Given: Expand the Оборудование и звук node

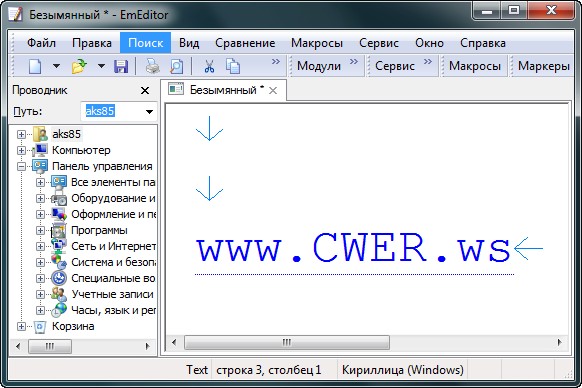Looking at the screenshot, I should pos(40,198).
